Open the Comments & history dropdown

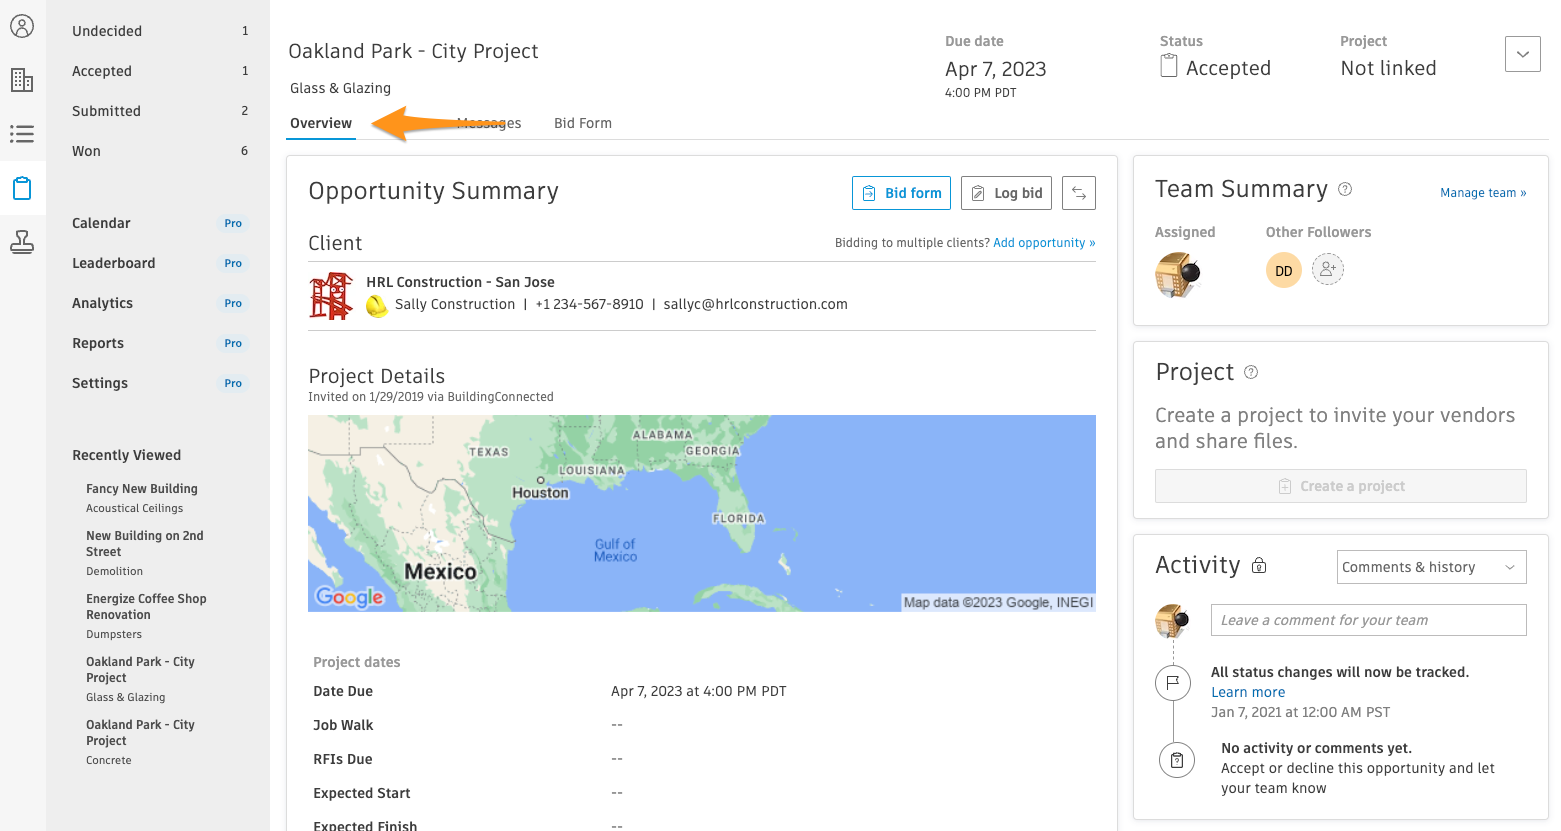[x=1431, y=567]
